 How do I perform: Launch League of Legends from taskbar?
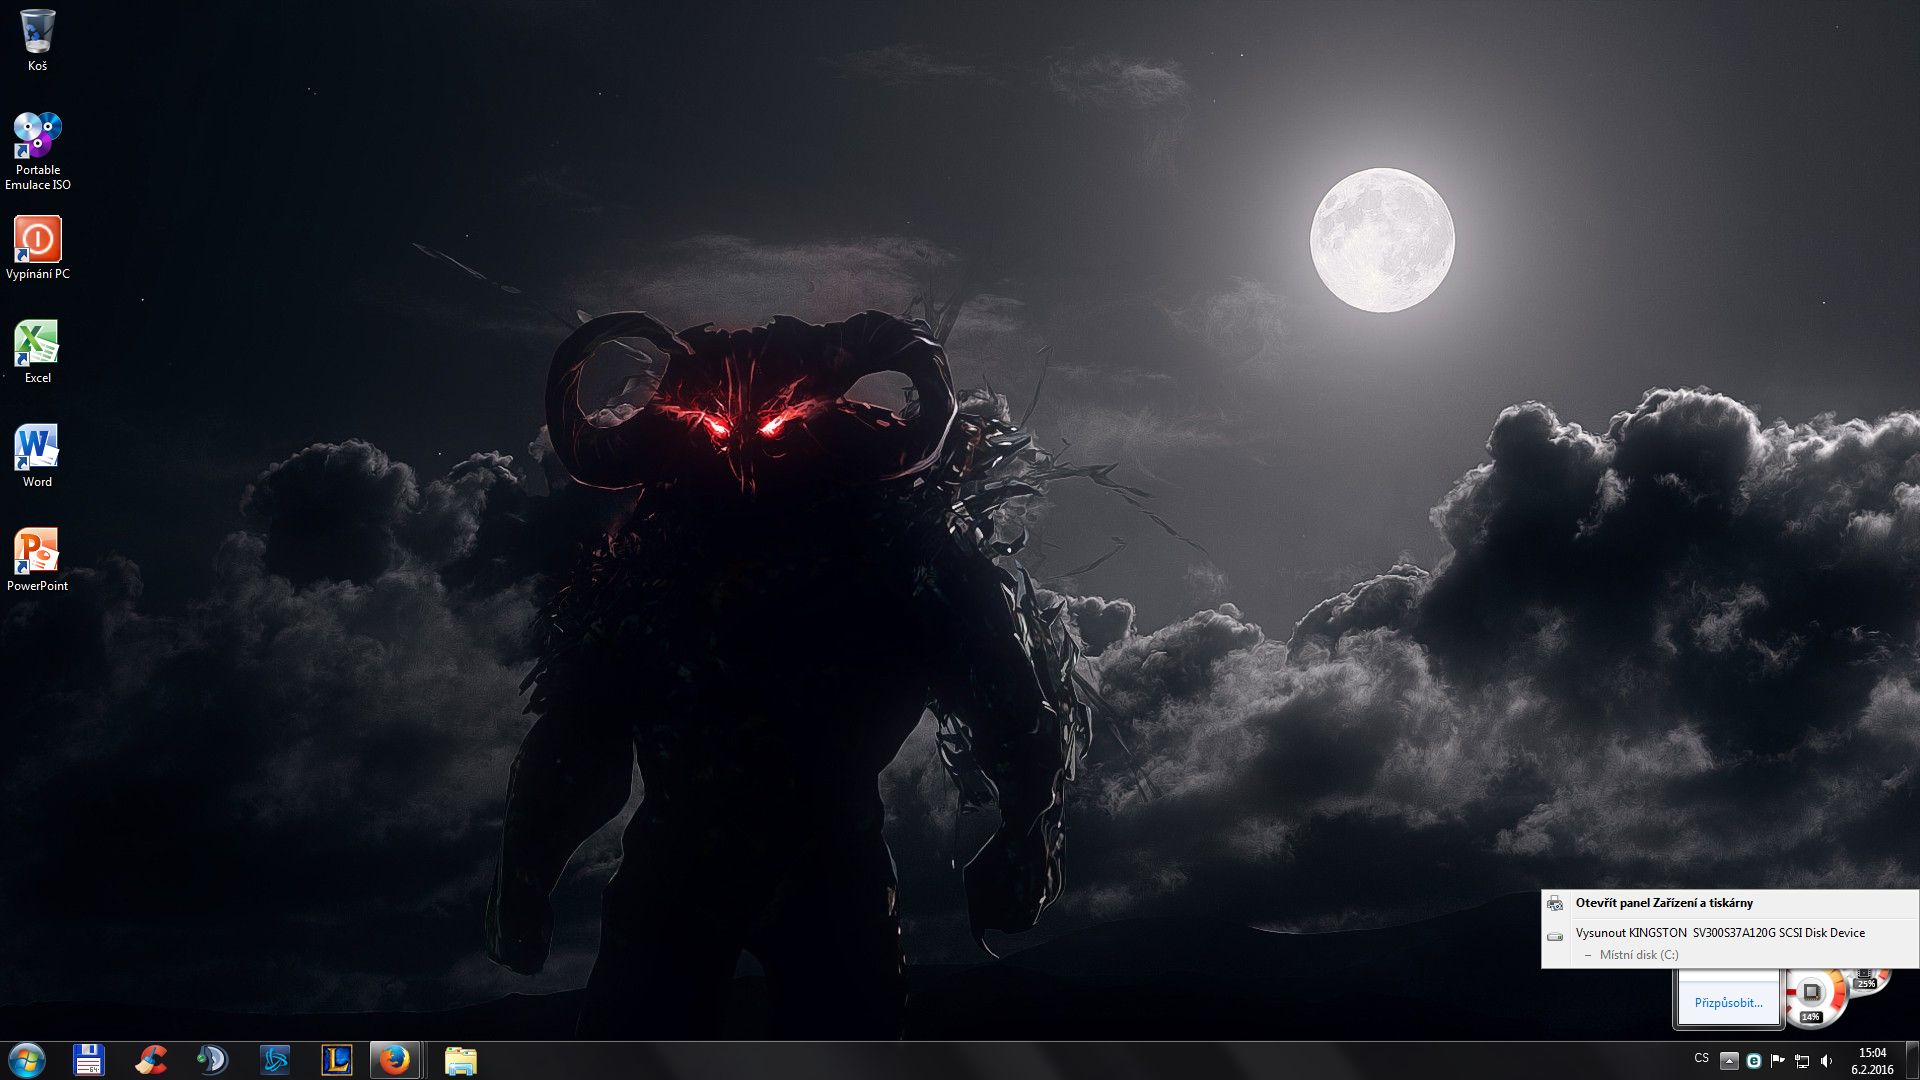click(x=336, y=1060)
